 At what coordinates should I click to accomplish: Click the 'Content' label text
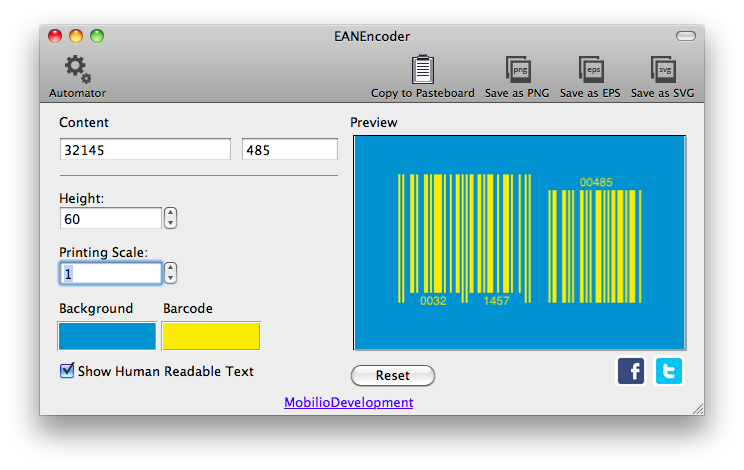click(x=84, y=122)
